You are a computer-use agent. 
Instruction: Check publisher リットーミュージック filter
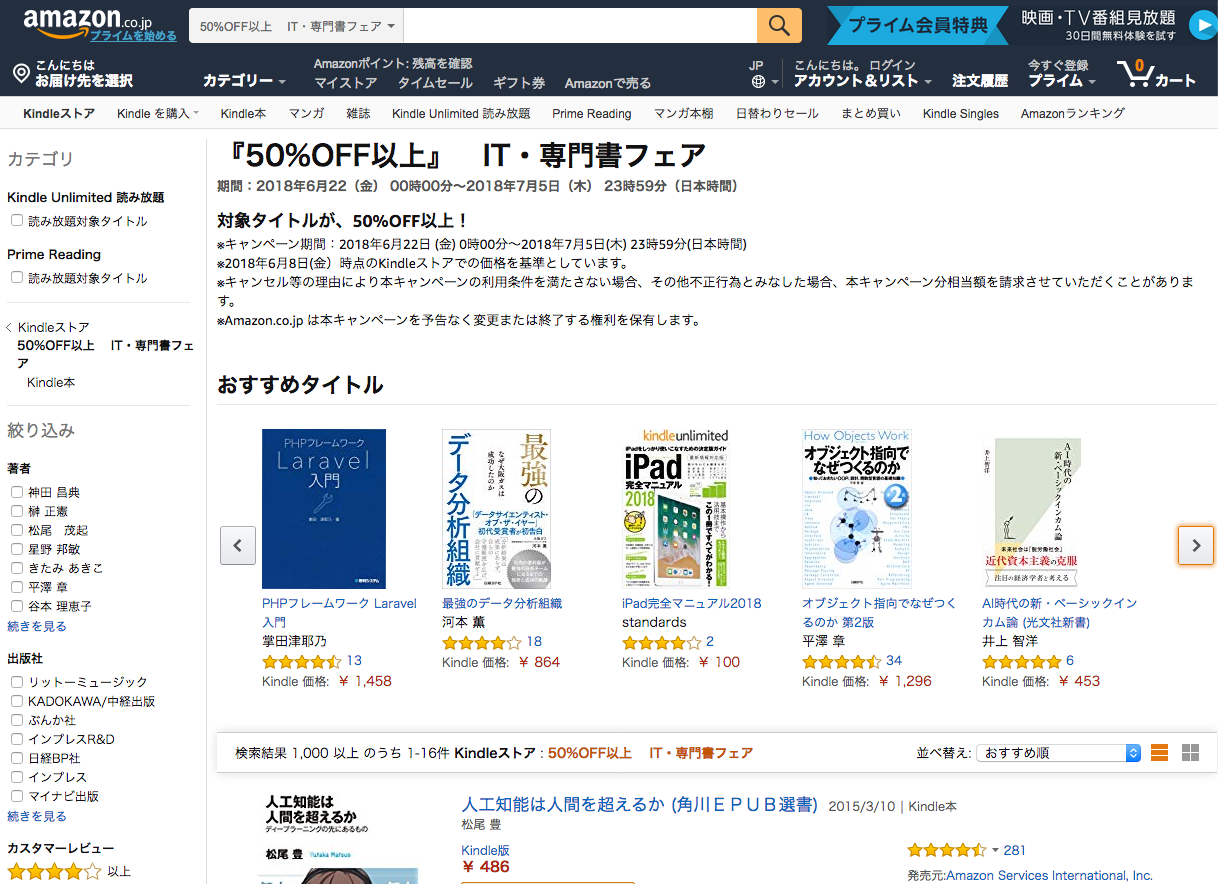[x=17, y=682]
